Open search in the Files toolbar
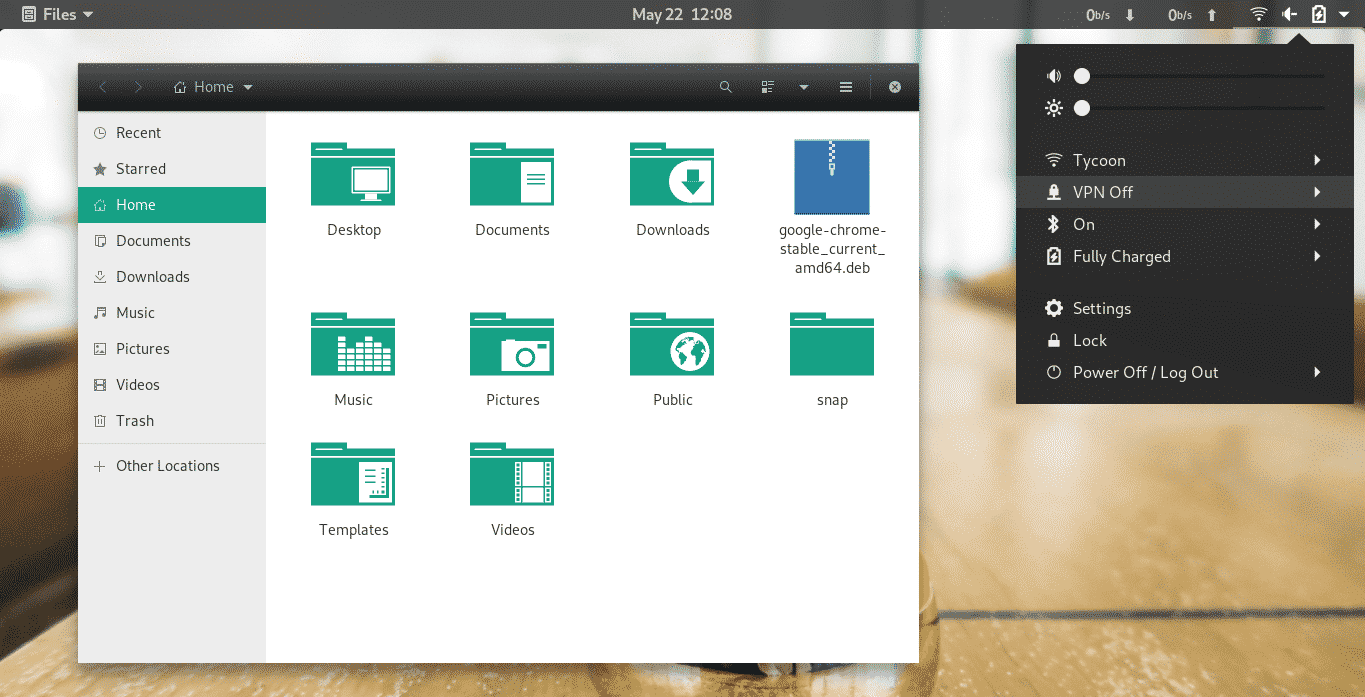 coord(725,87)
